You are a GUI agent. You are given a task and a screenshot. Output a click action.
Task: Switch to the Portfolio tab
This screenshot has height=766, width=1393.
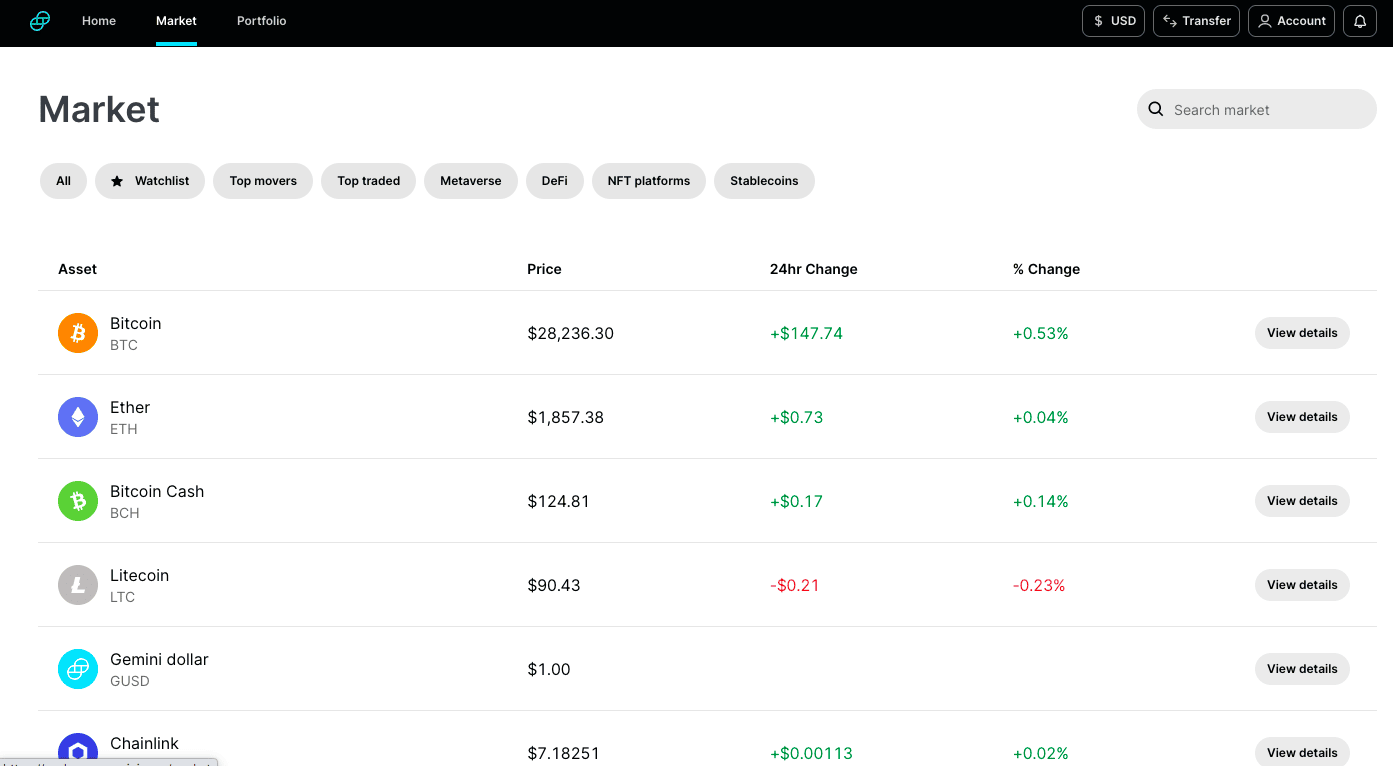point(262,21)
